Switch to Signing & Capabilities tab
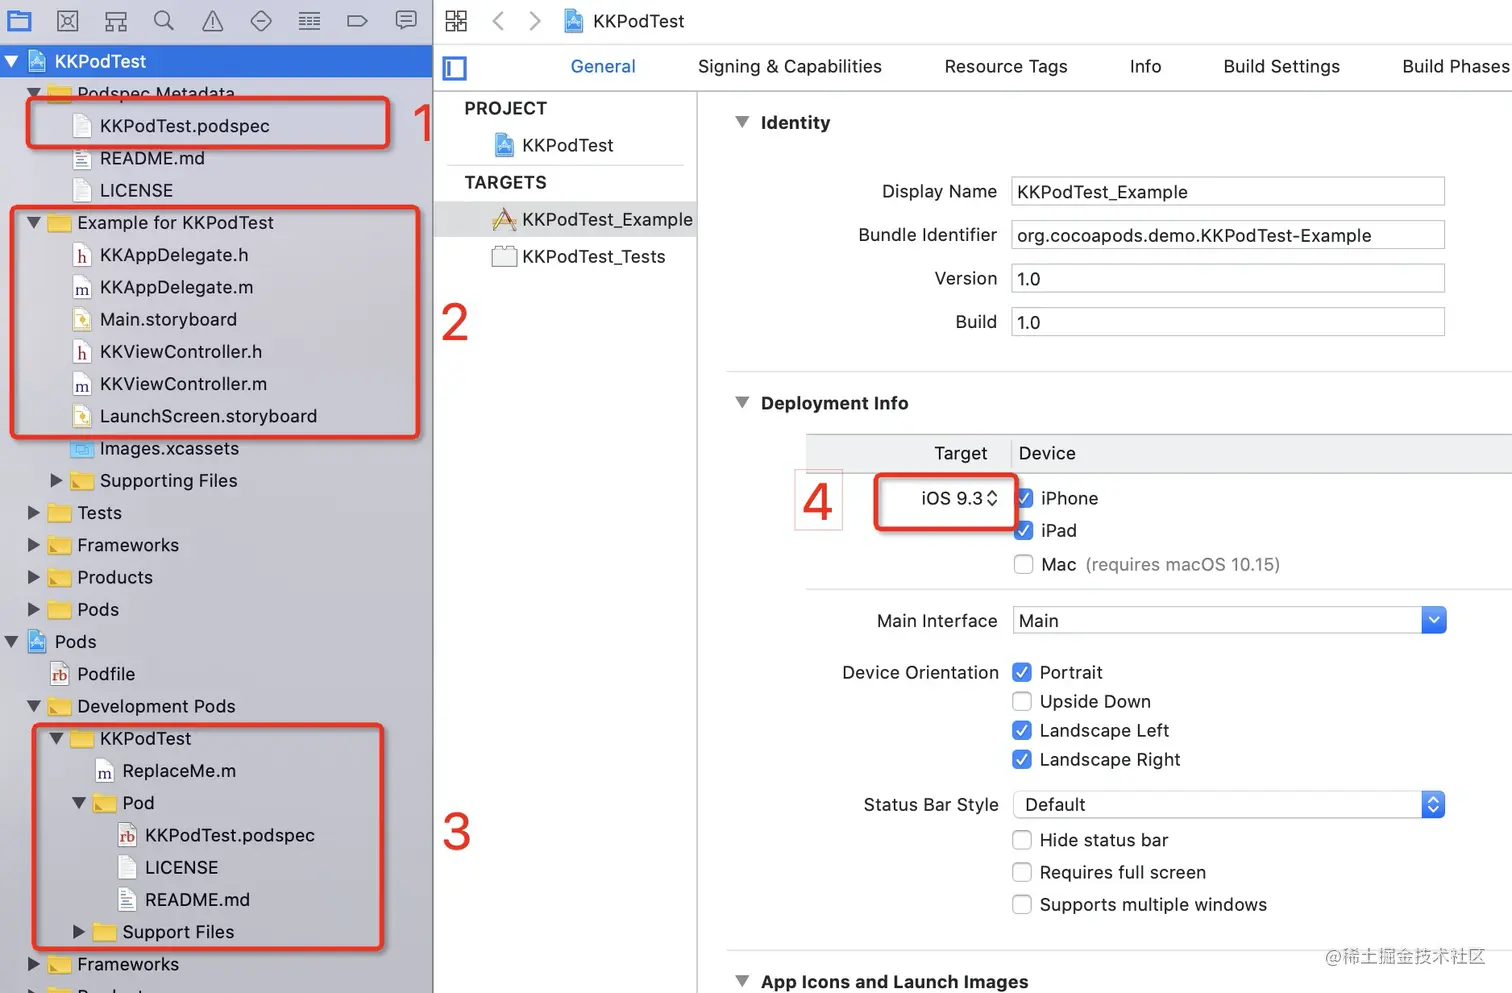 tap(790, 66)
